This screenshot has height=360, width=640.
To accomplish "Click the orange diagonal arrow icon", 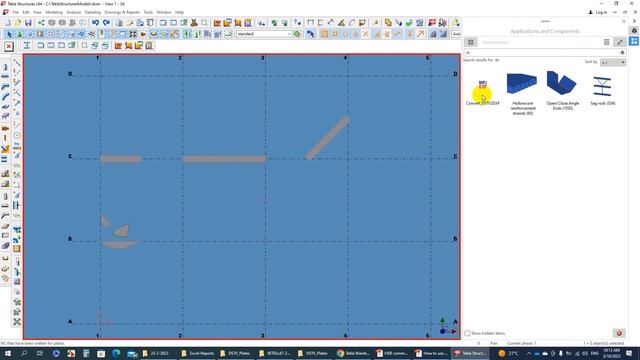I will [420, 34].
